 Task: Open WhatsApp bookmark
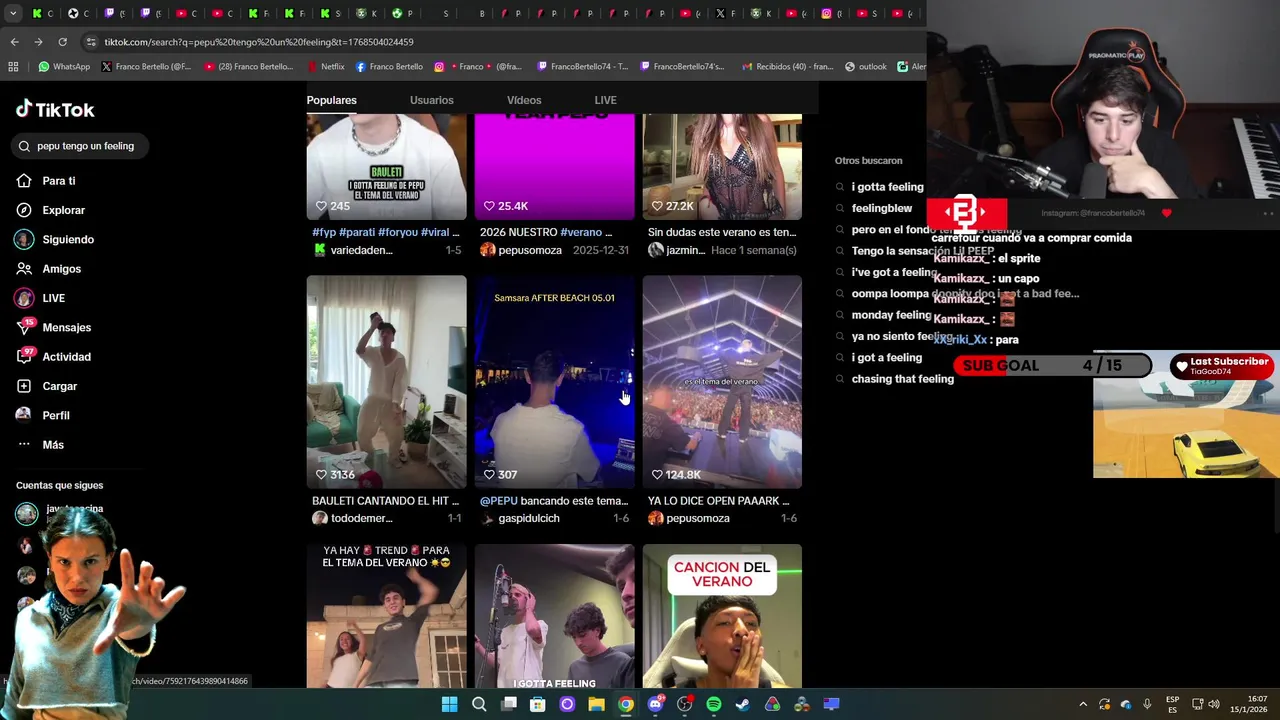point(64,67)
